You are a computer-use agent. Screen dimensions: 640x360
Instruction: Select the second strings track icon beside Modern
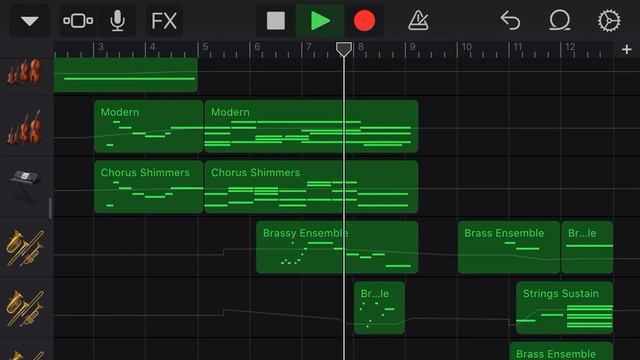click(25, 127)
